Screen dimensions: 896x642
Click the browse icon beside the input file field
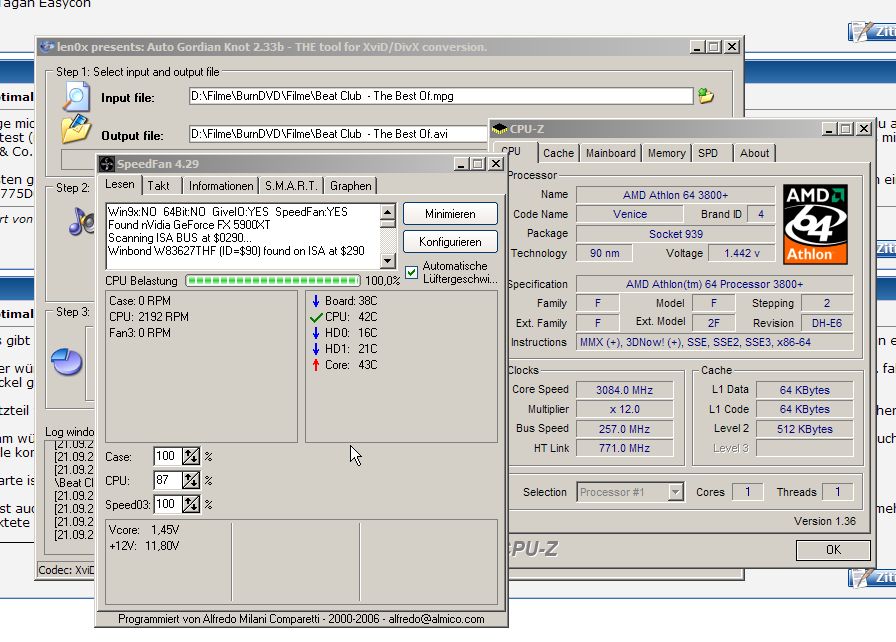click(x=706, y=96)
